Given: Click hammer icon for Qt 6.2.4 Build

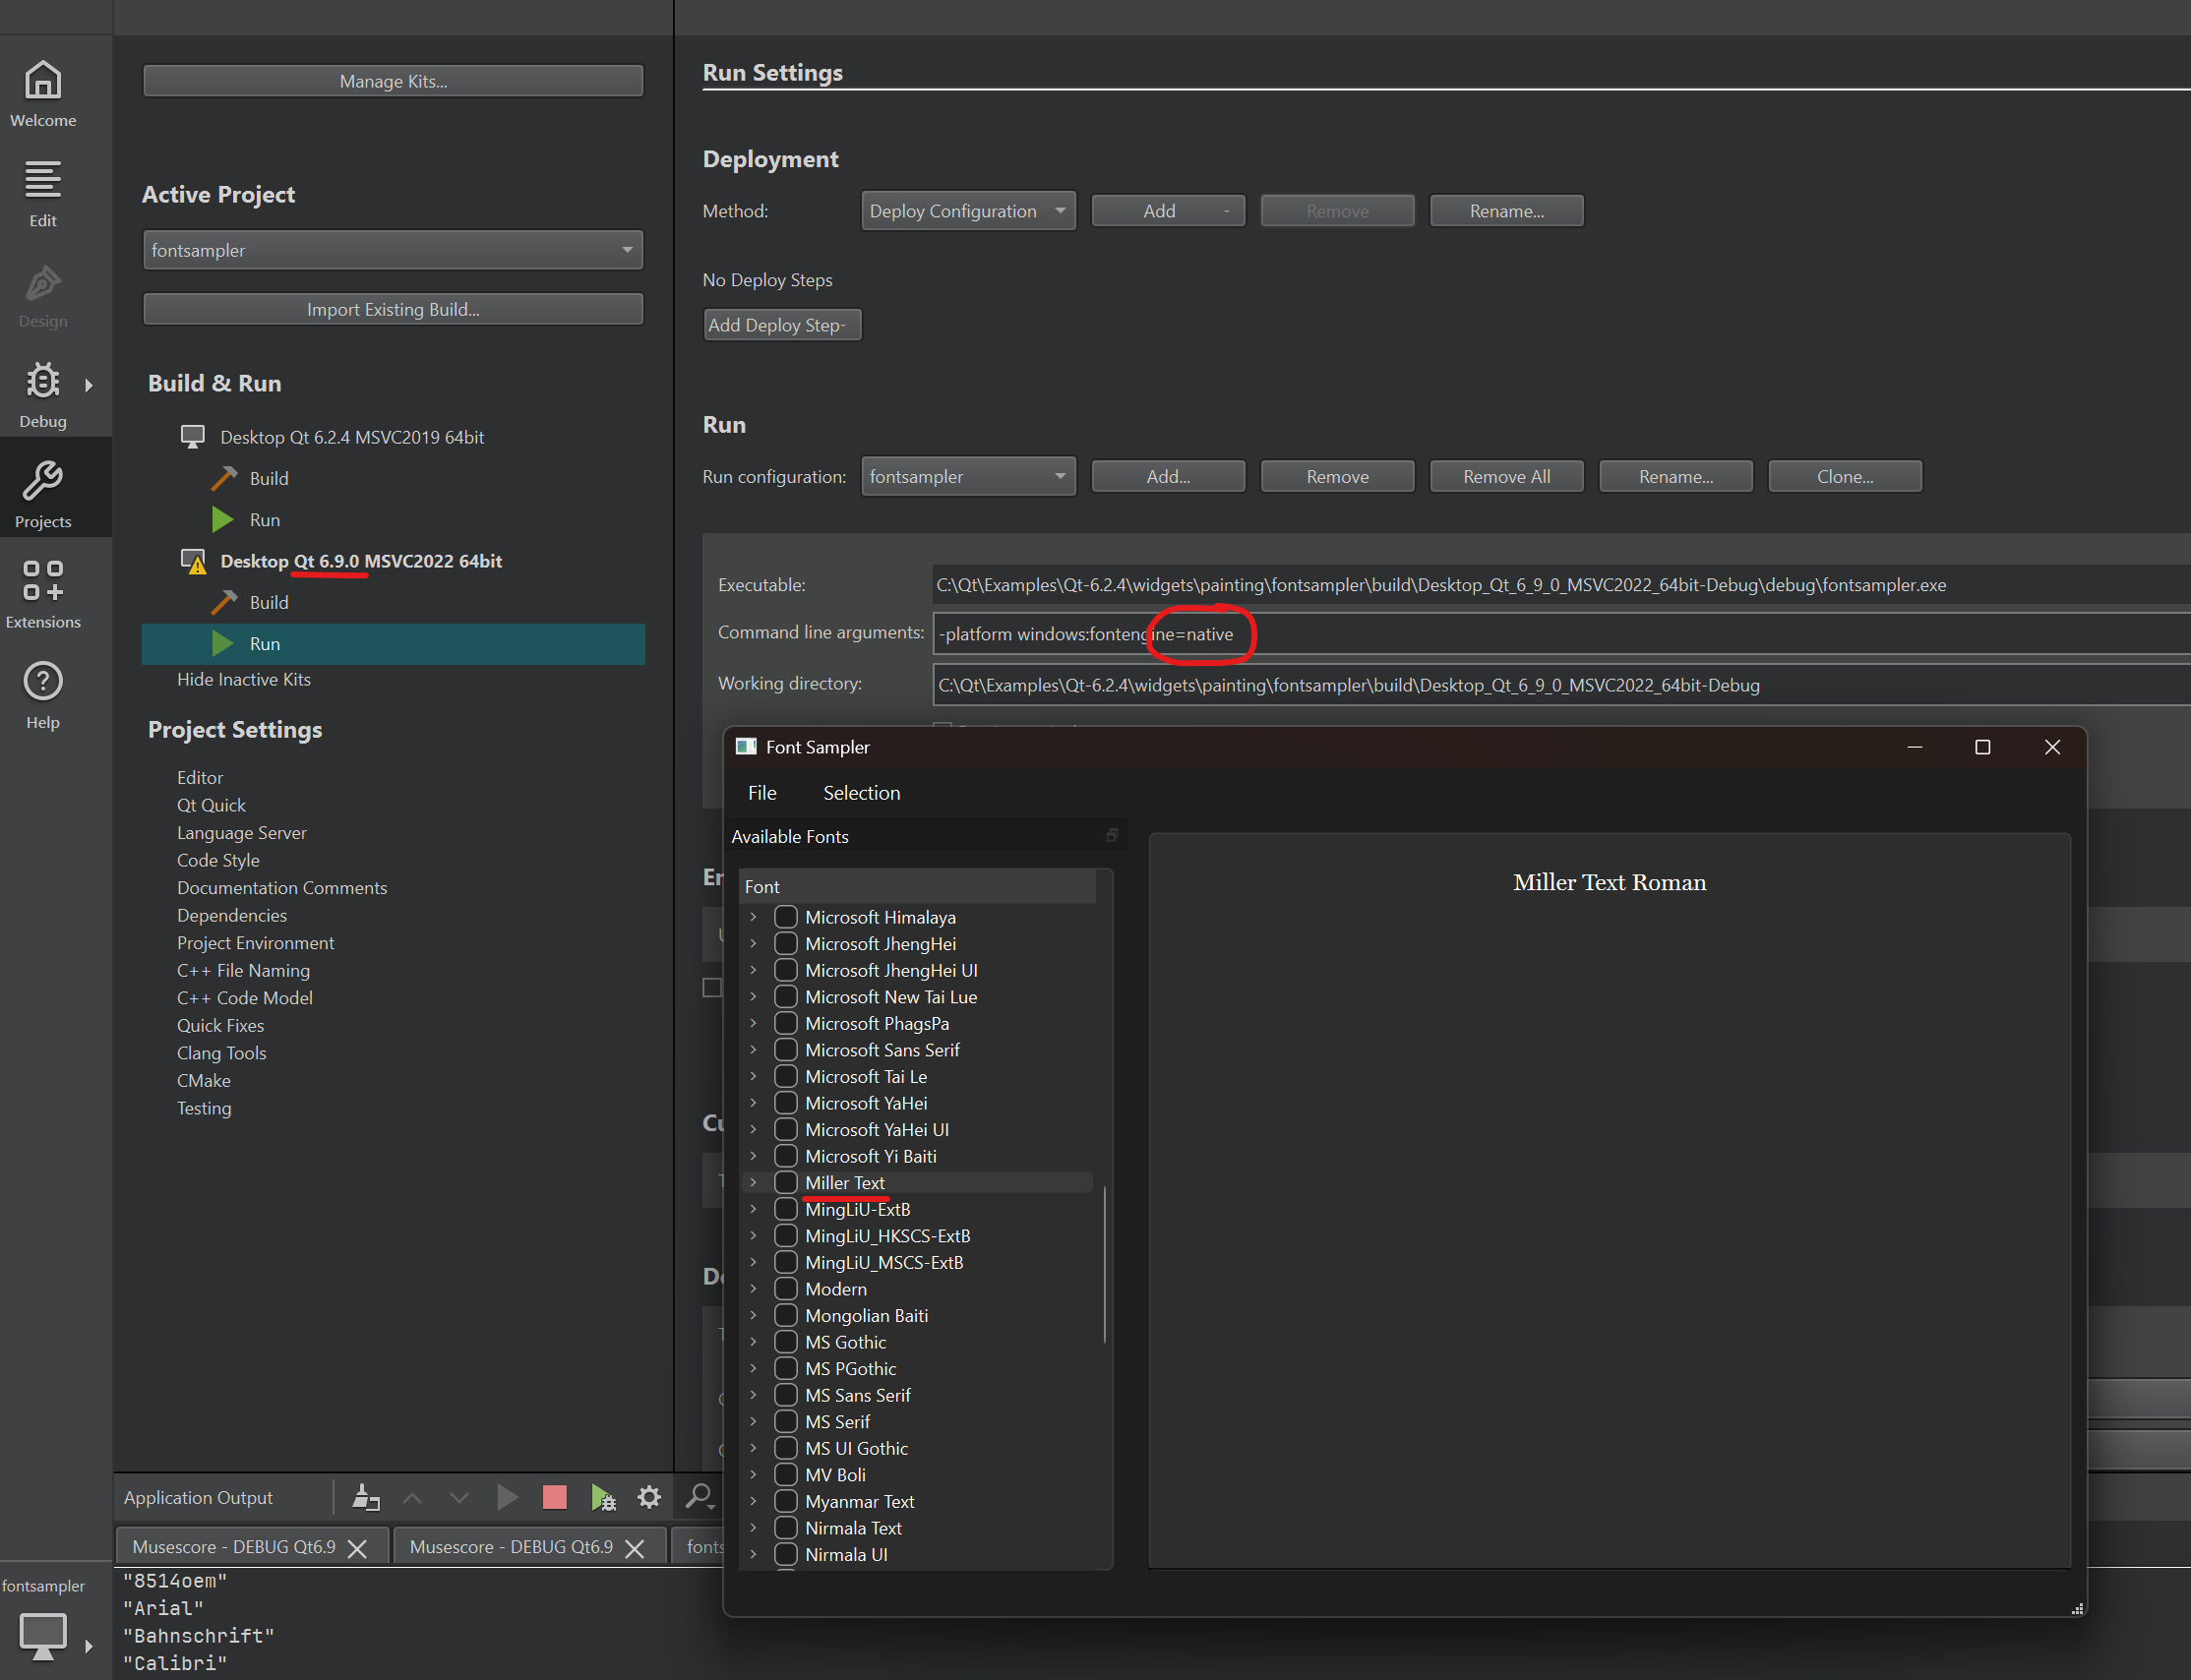Looking at the screenshot, I should pos(224,478).
